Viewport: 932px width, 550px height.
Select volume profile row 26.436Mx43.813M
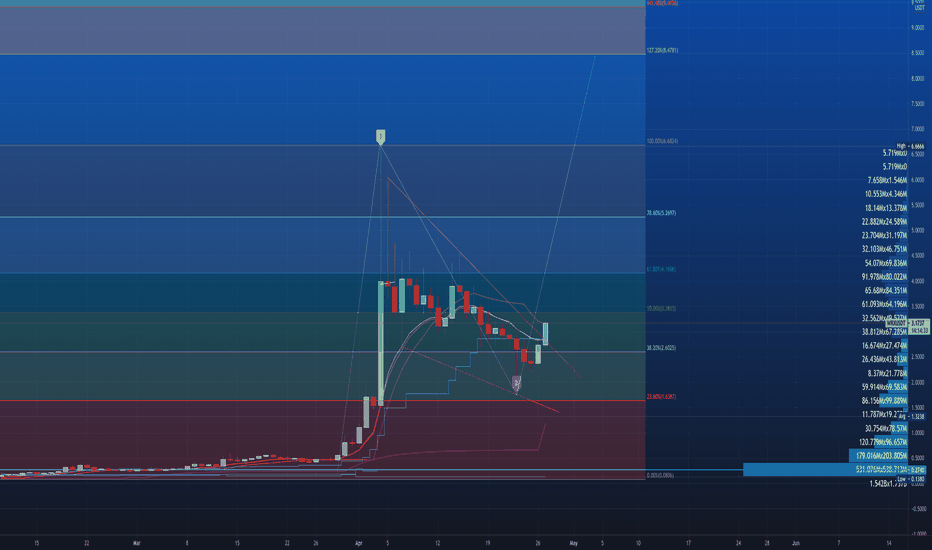(x=884, y=360)
